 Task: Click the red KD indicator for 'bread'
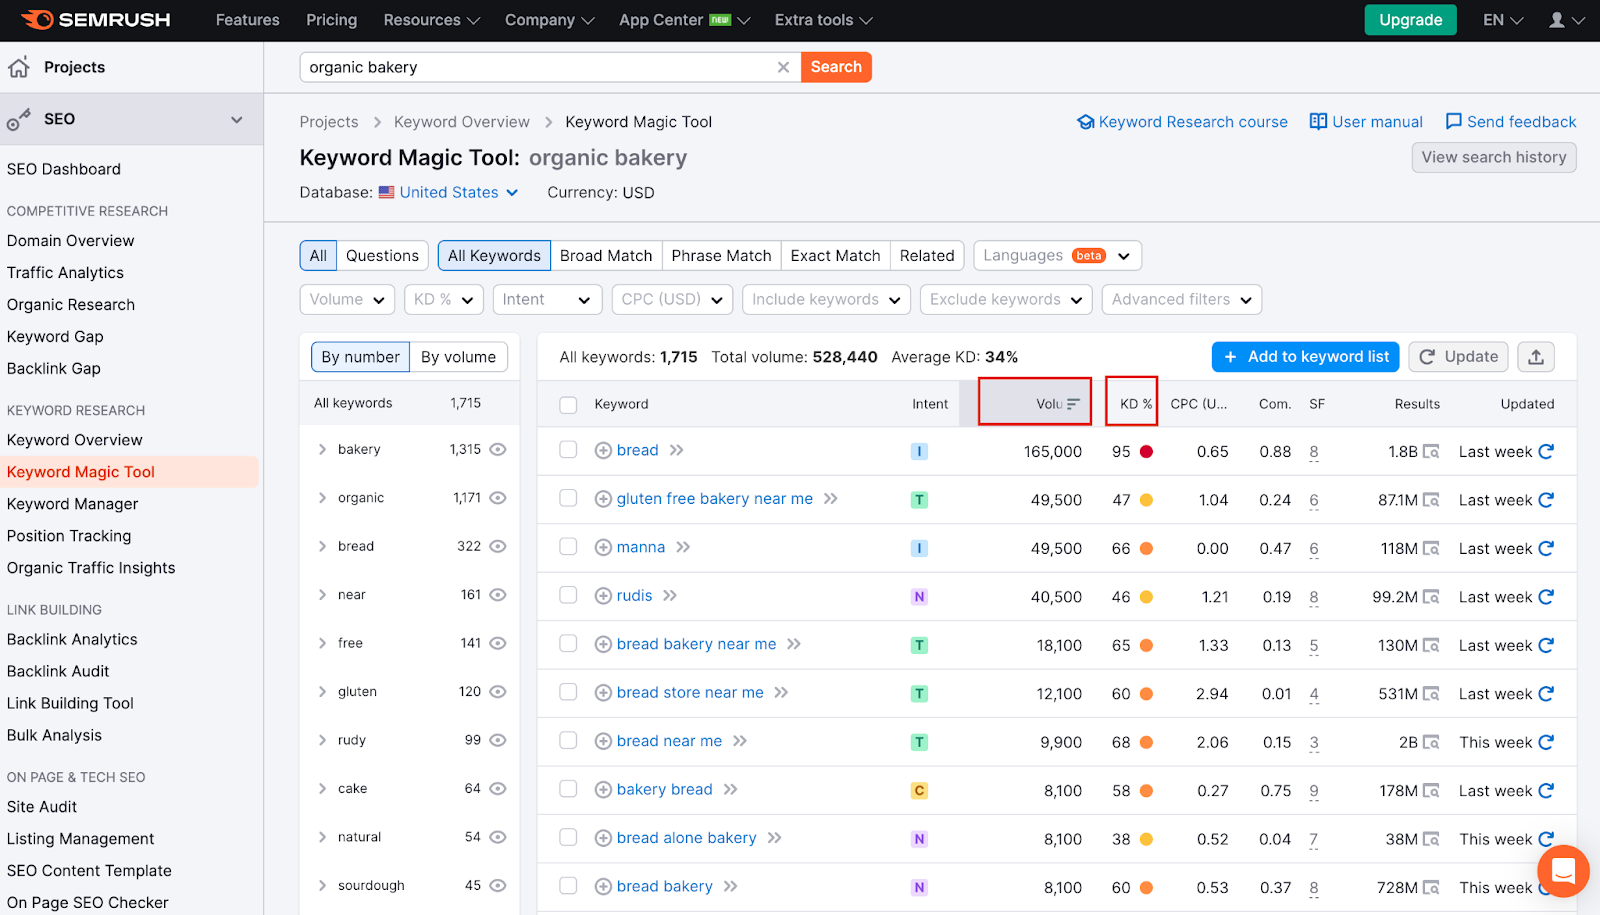1146,452
